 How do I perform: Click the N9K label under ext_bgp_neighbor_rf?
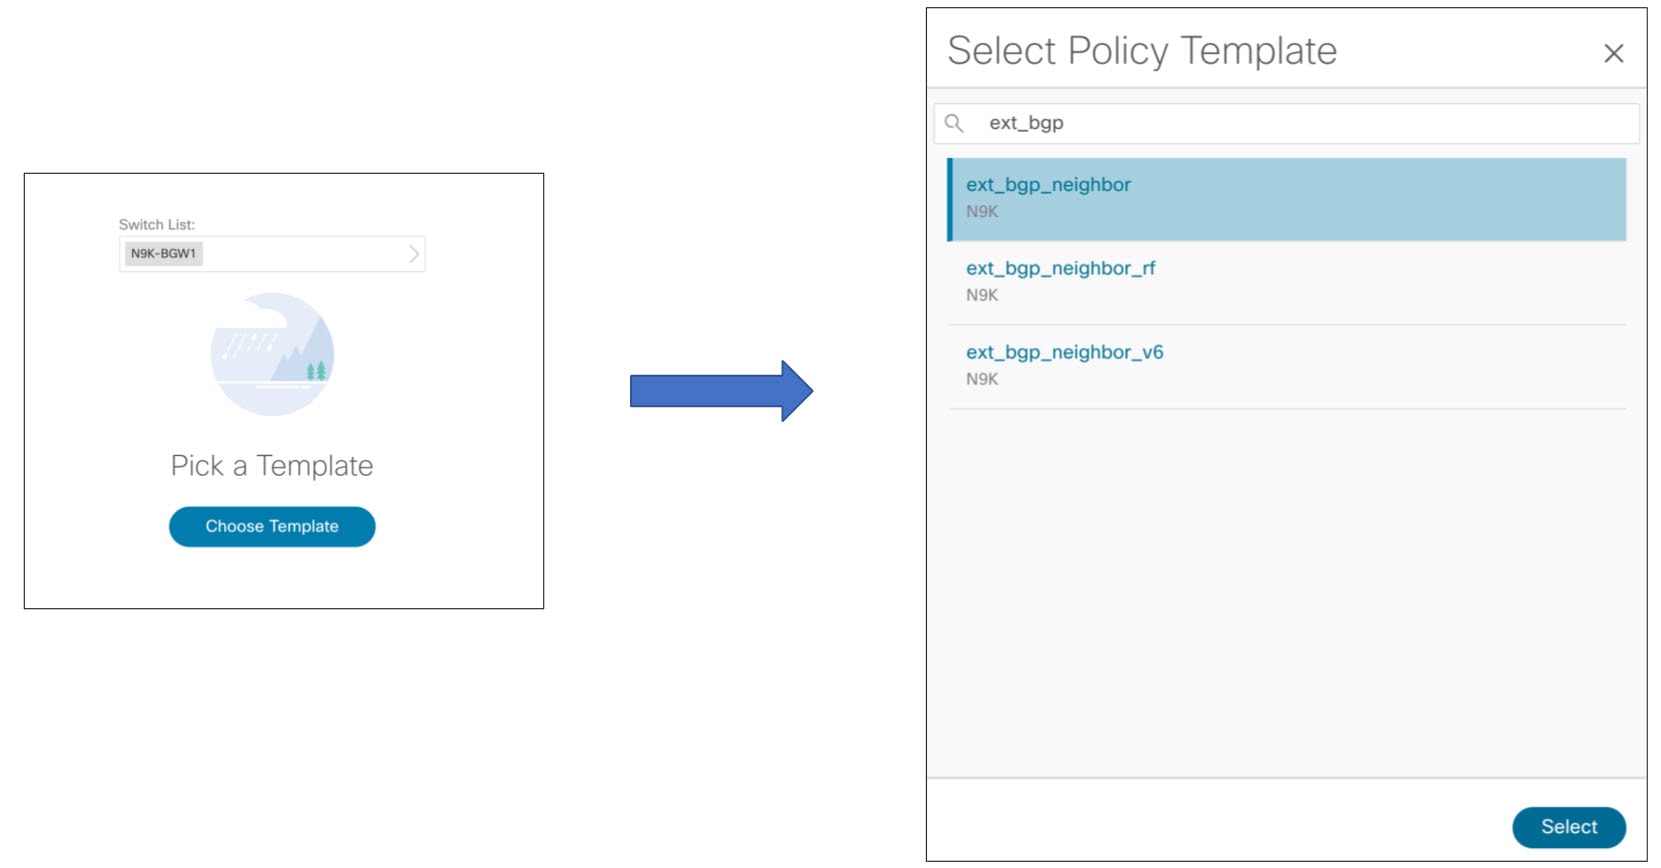(x=980, y=295)
